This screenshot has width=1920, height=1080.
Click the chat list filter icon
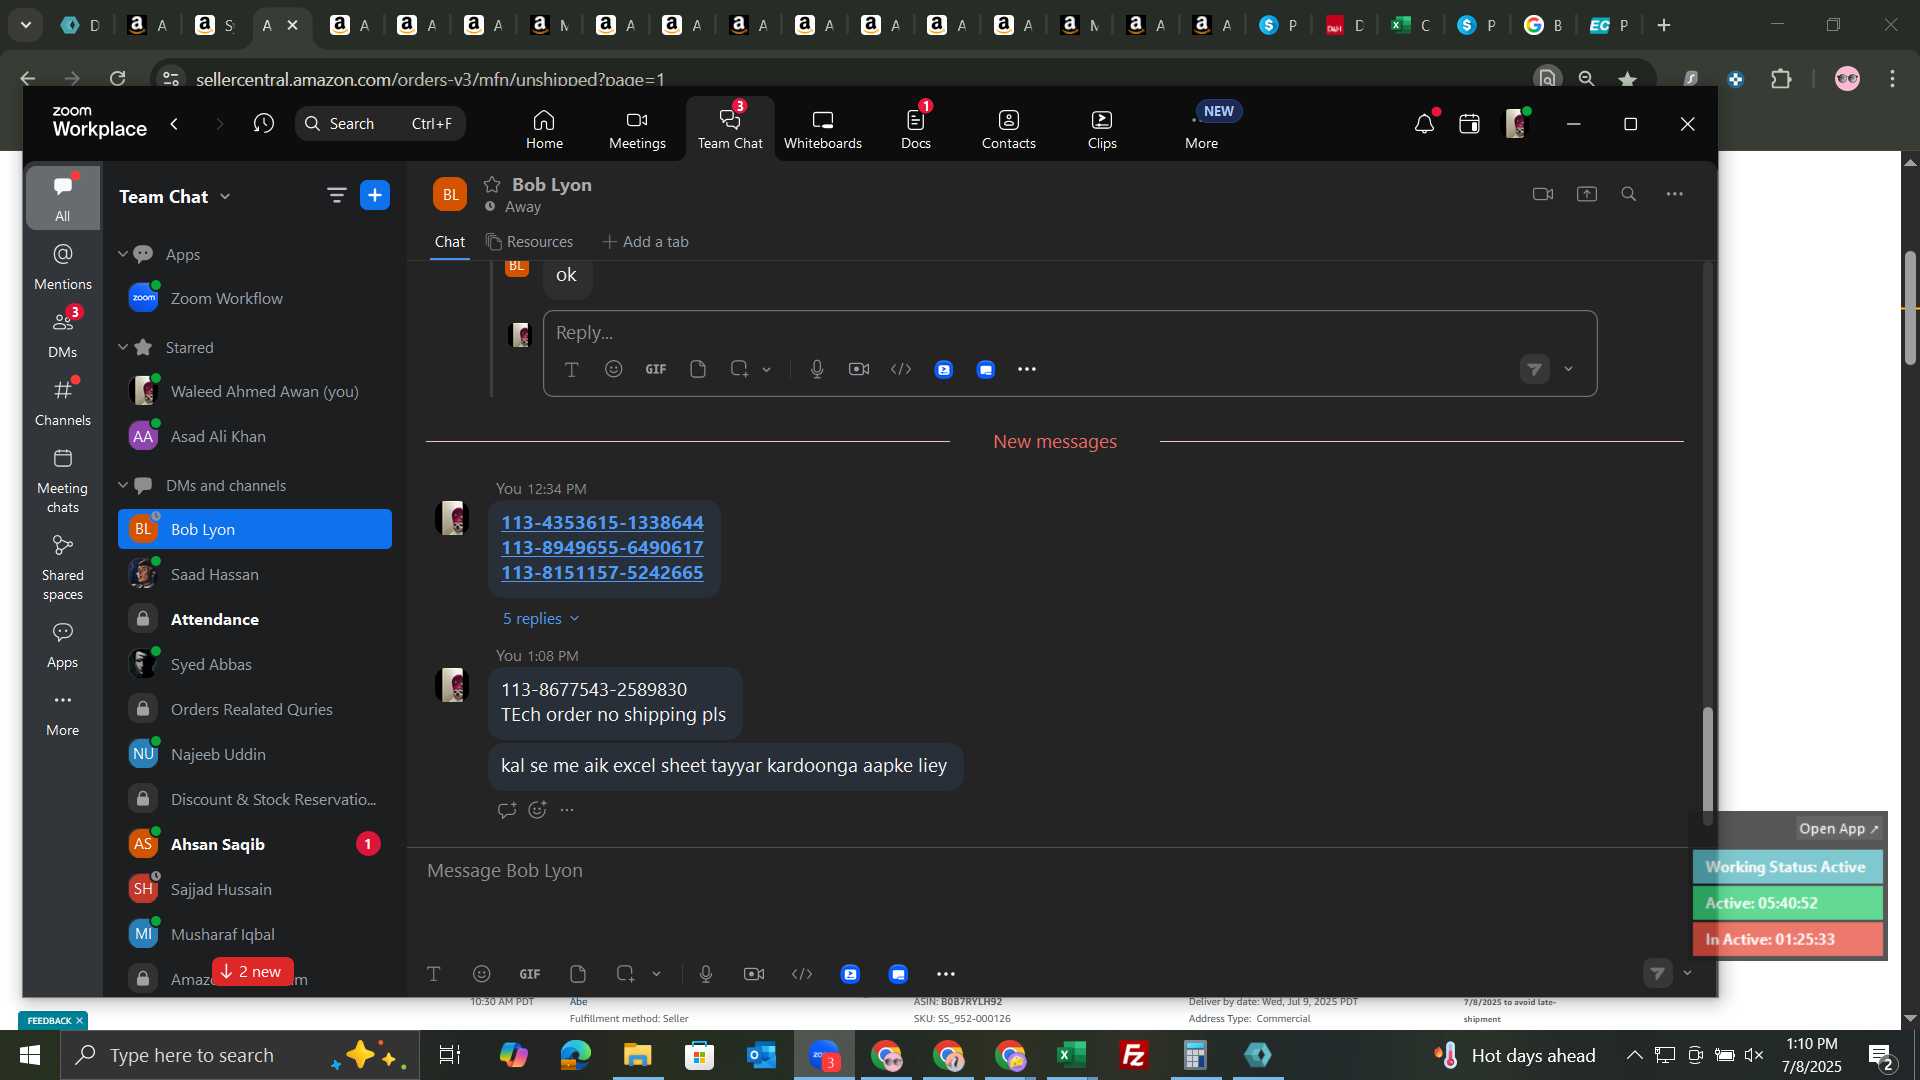[x=336, y=196]
